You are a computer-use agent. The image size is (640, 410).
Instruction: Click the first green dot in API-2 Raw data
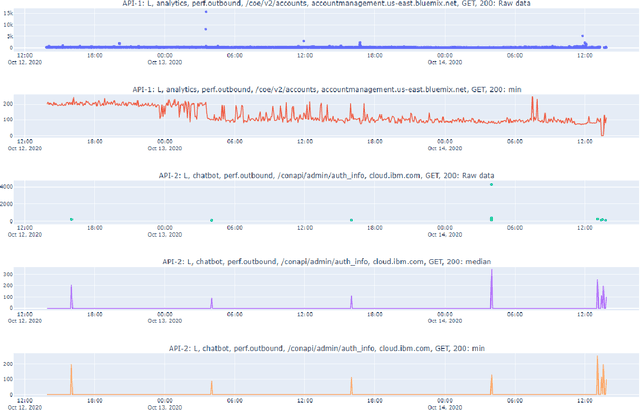click(x=71, y=219)
